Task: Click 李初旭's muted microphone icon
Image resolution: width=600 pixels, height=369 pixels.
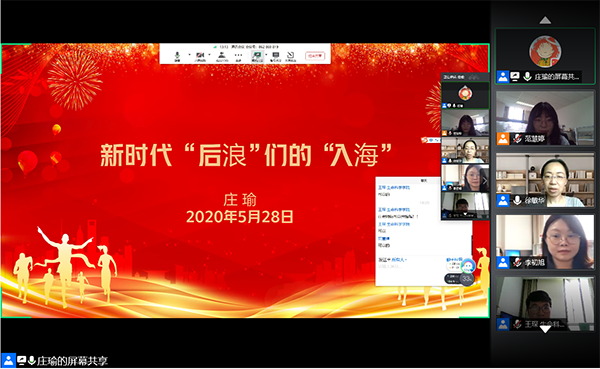Action: (517, 263)
